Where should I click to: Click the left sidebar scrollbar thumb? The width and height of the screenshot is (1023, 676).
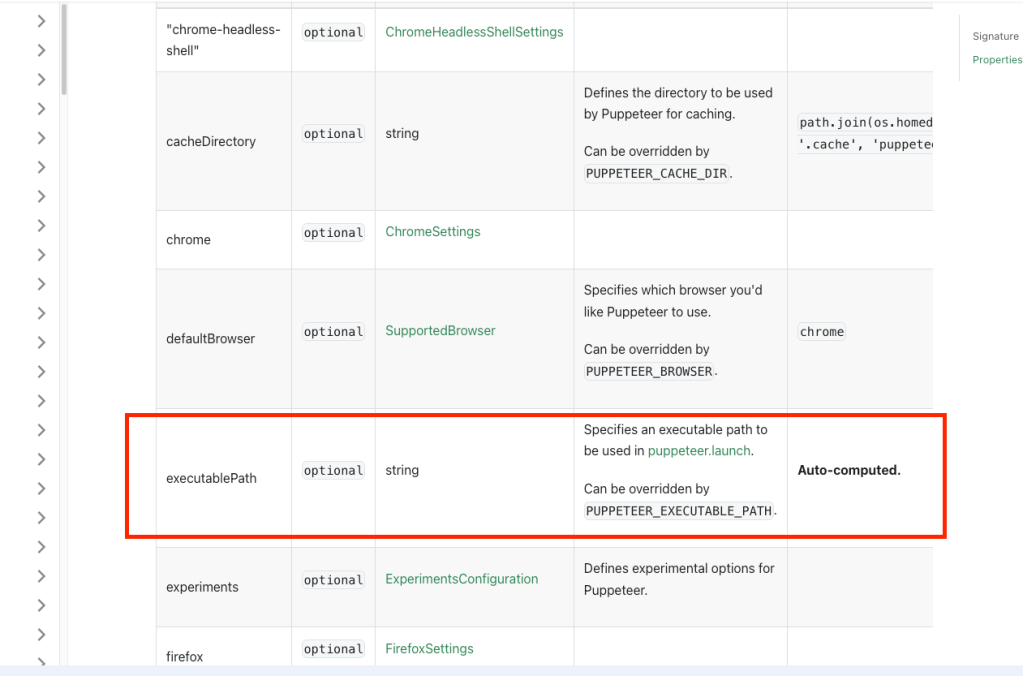(x=64, y=48)
